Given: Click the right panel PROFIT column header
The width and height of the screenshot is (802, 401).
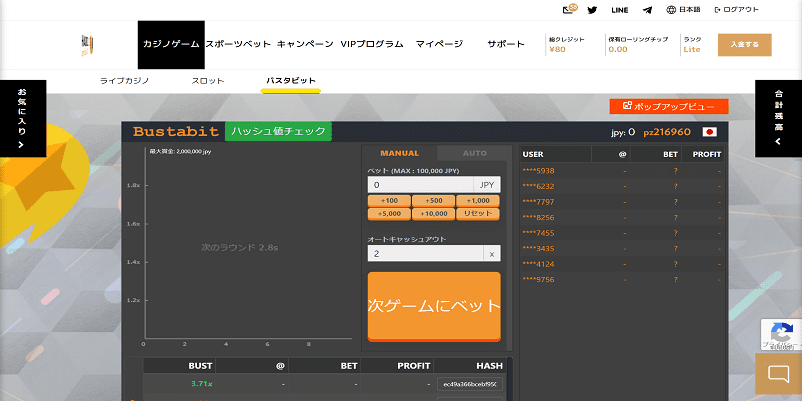Looking at the screenshot, I should point(703,154).
